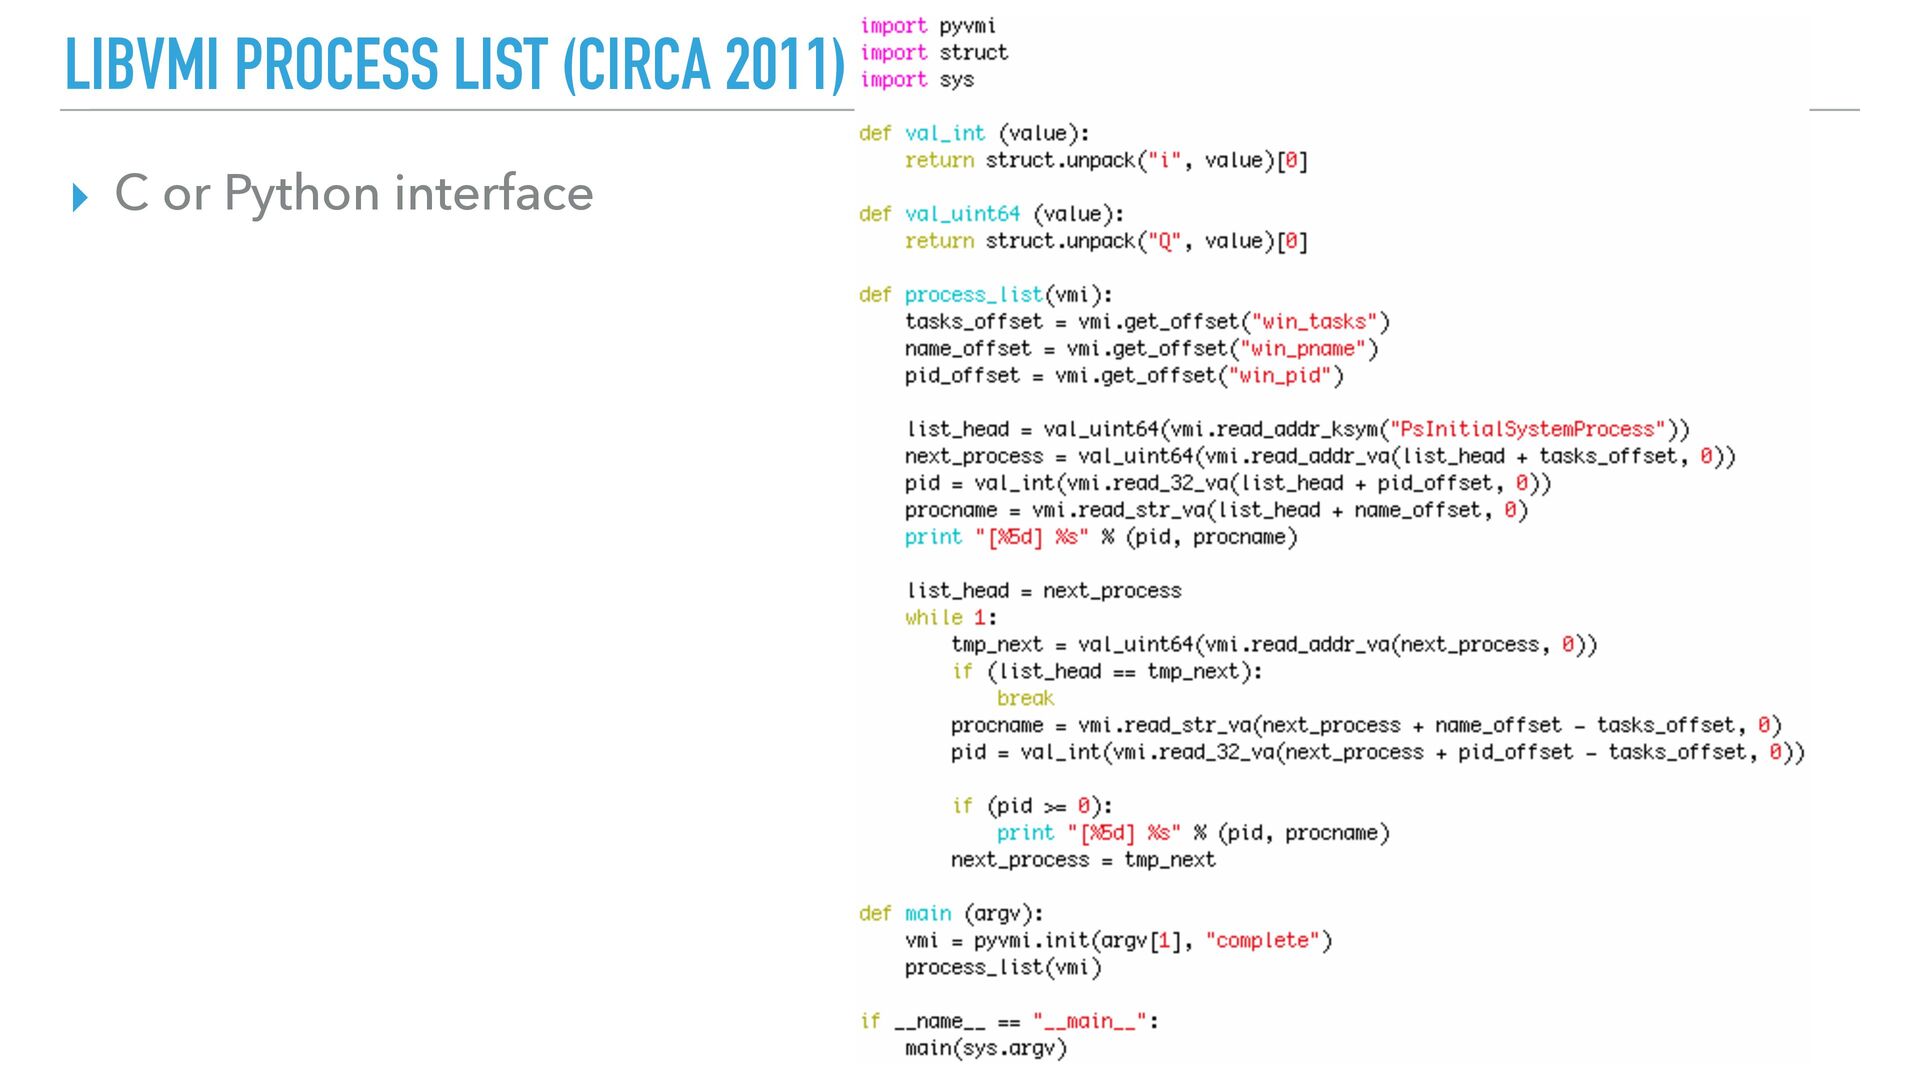Click the 'main' function definition name
The height and width of the screenshot is (1080, 1920).
coord(928,914)
